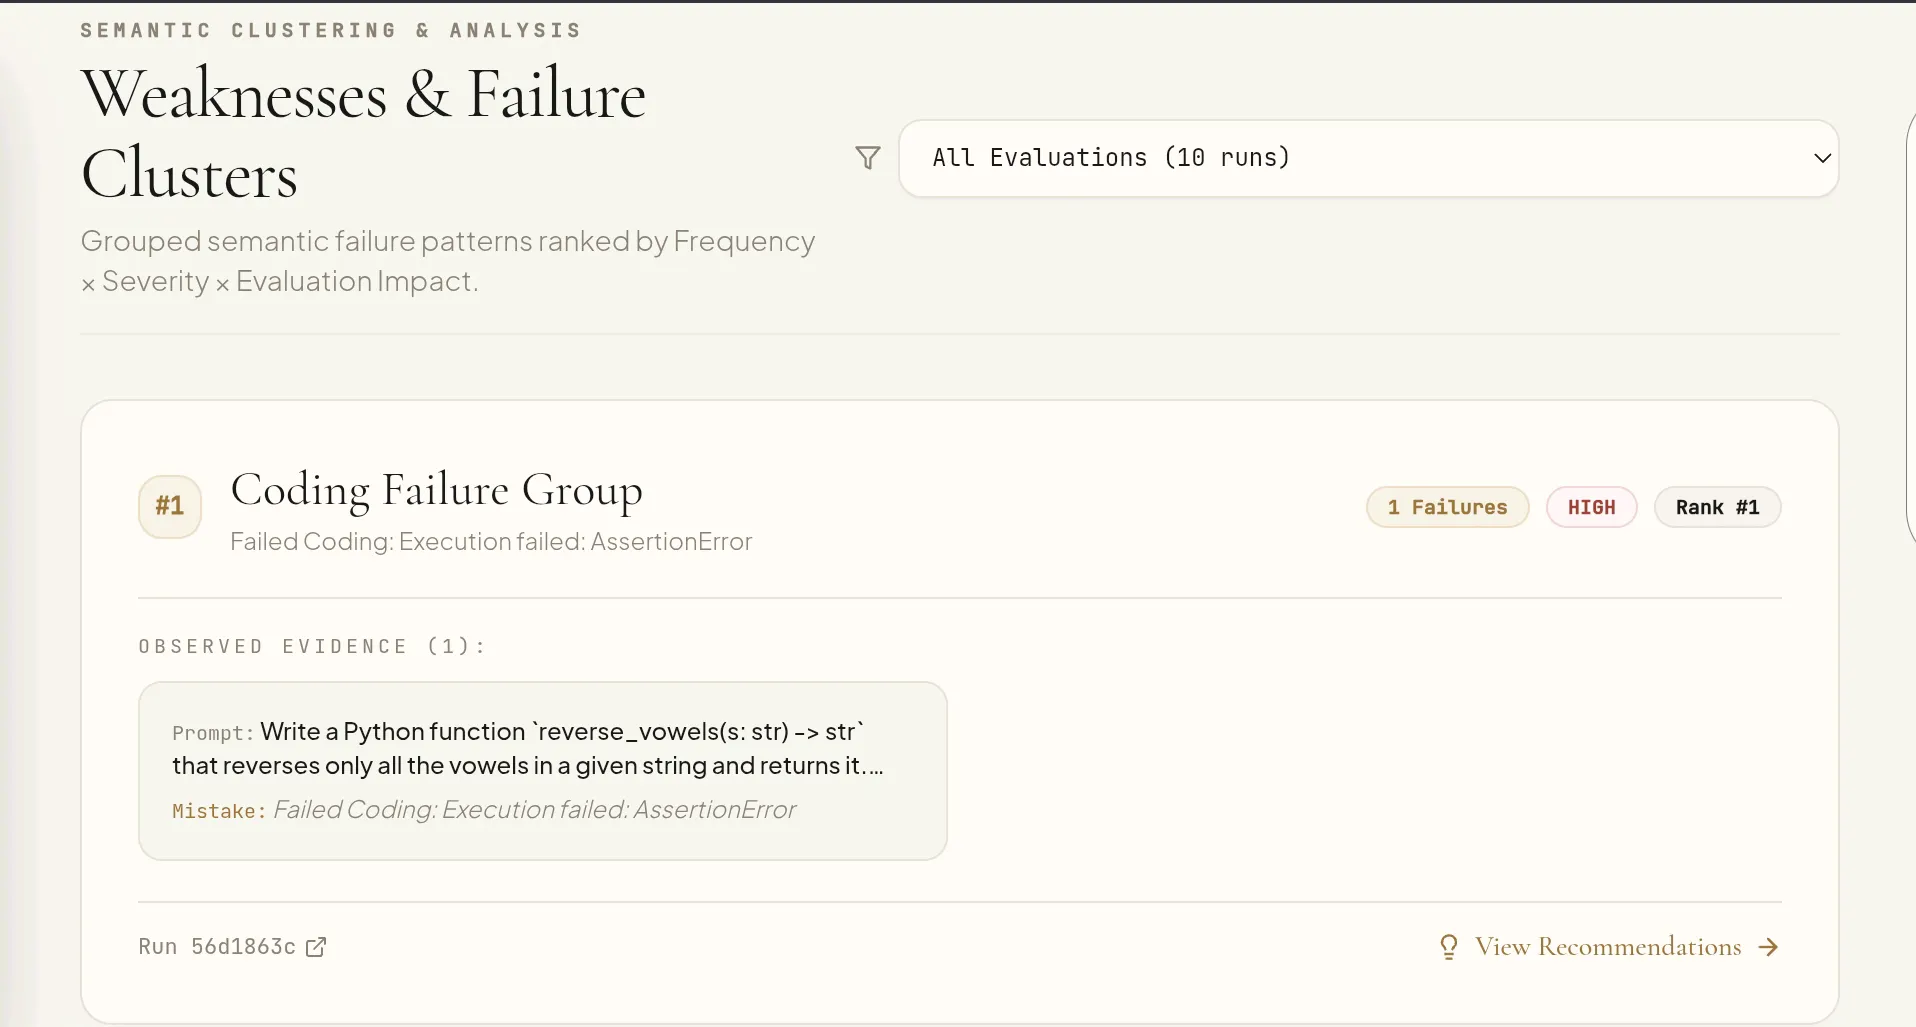The width and height of the screenshot is (1916, 1027).
Task: Click the Weaknesses & Failure Clusters heading
Action: pos(363,134)
